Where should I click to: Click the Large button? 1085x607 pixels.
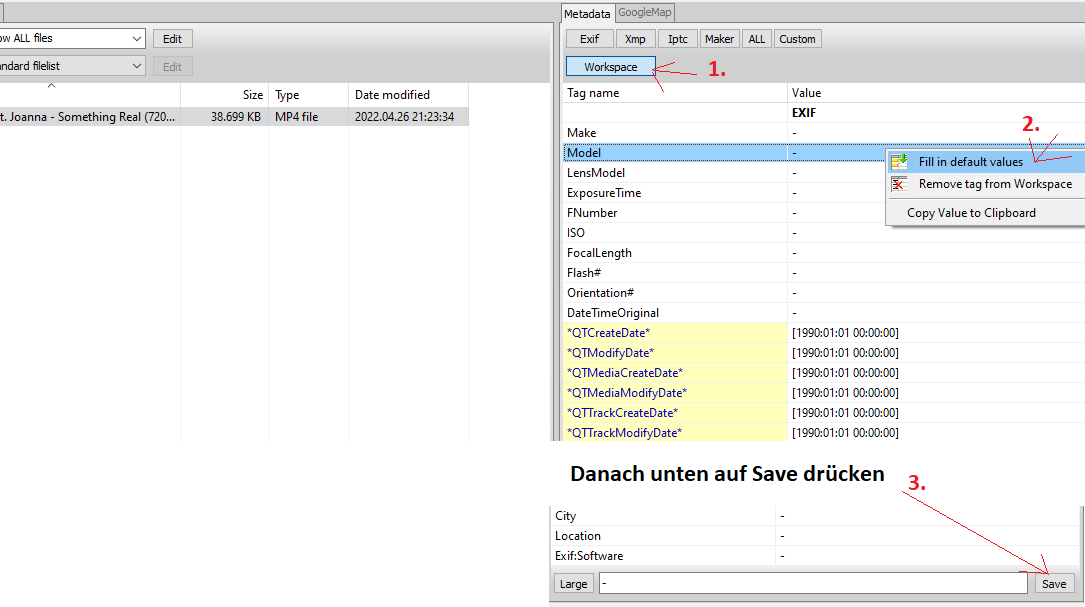[x=574, y=584]
